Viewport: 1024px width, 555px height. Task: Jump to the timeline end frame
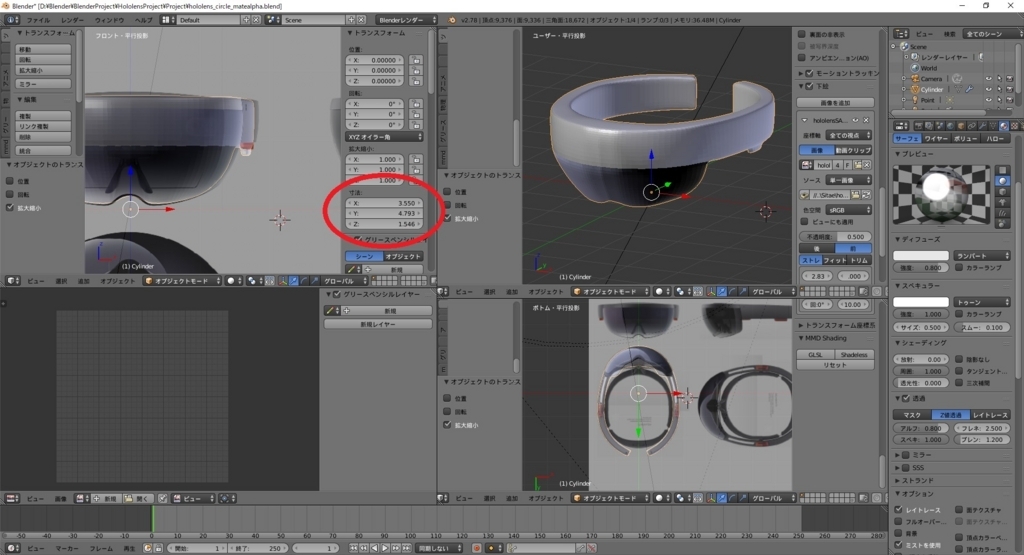(406, 548)
